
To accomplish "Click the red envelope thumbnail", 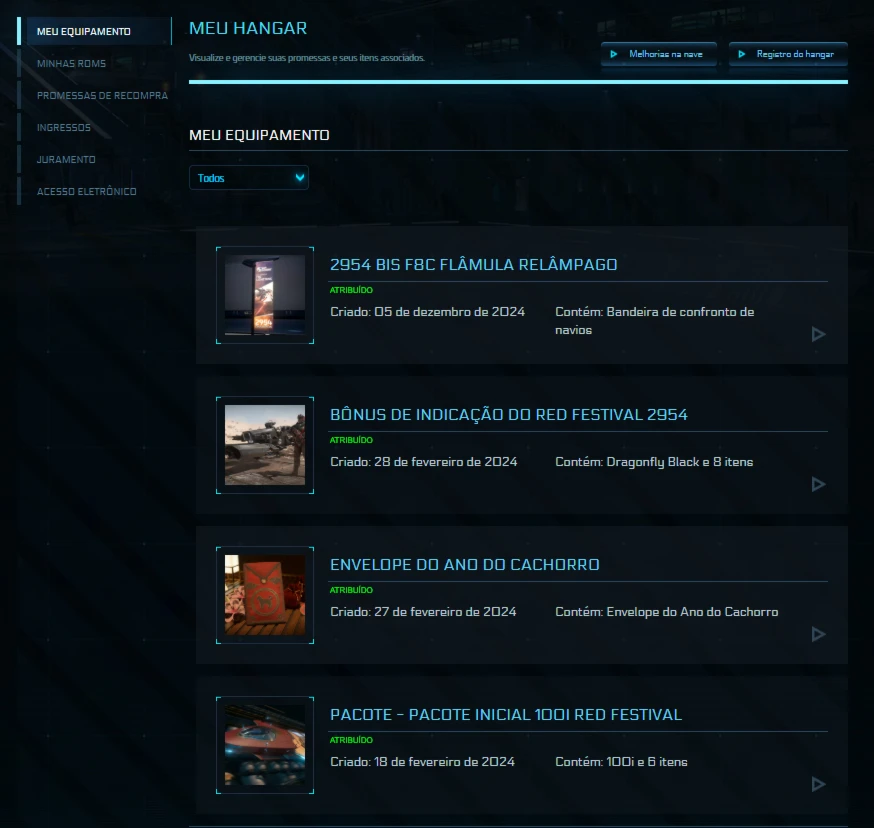I will click(x=265, y=595).
